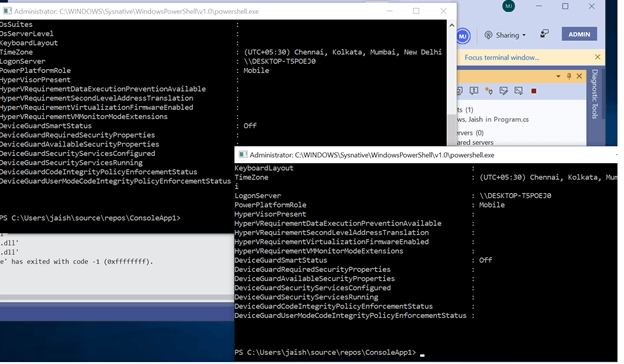Click the PS prompt line in back PowerShell window
624x364 pixels.
pyautogui.click(x=90, y=218)
